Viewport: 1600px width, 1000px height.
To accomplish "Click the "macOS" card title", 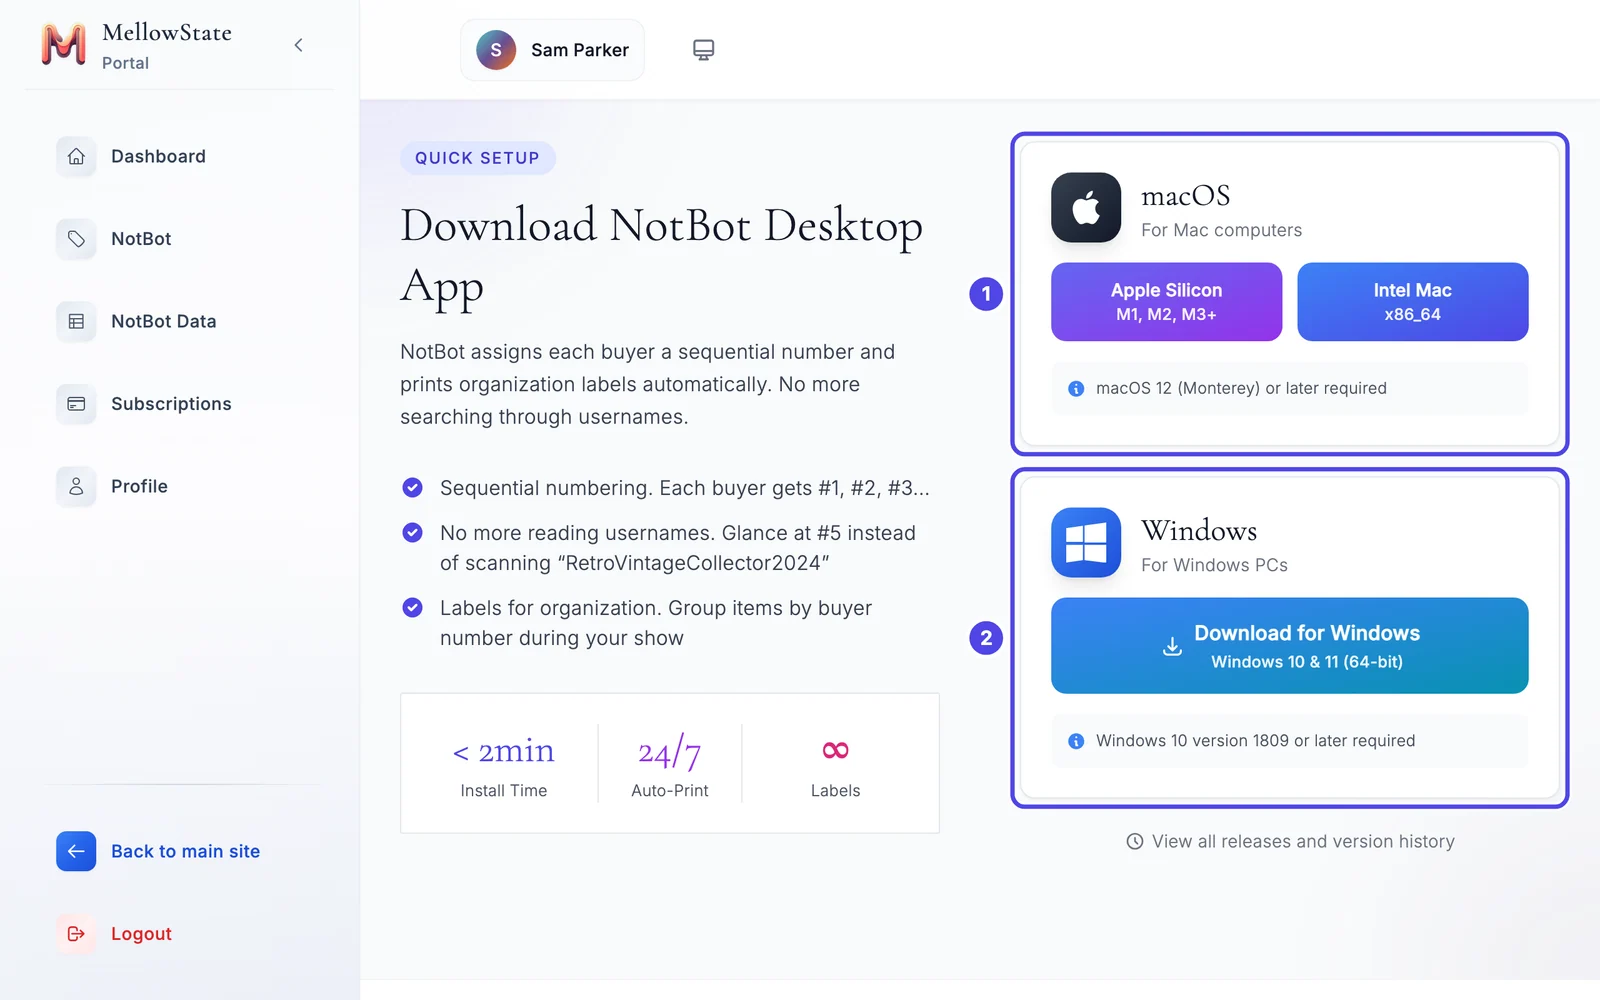I will 1186,195.
